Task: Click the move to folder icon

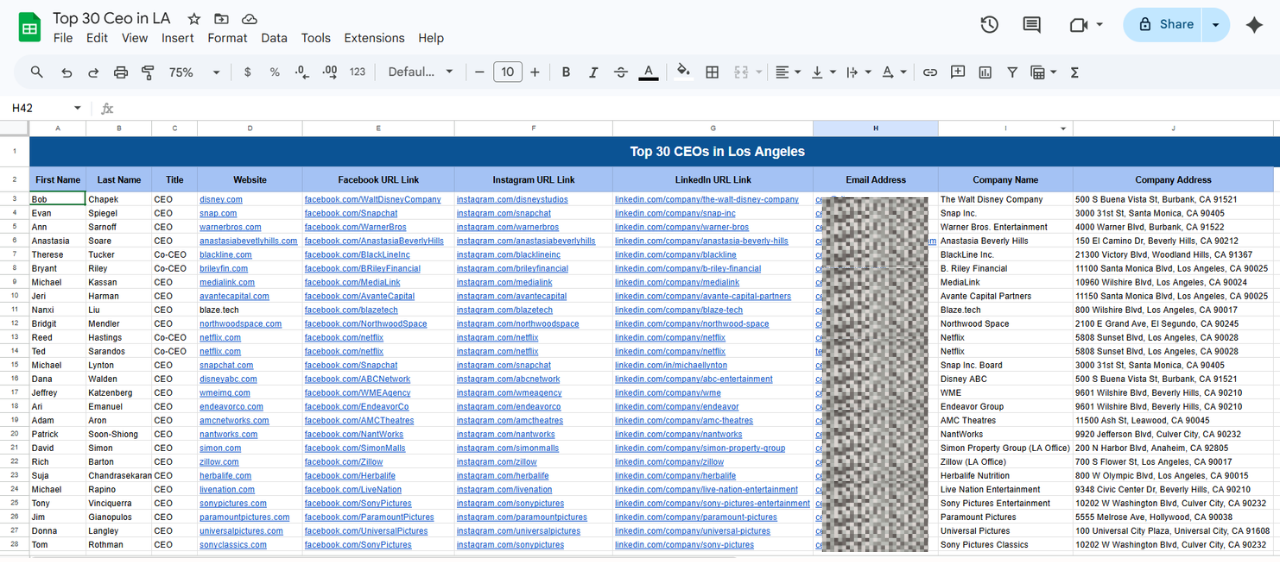Action: click(221, 19)
